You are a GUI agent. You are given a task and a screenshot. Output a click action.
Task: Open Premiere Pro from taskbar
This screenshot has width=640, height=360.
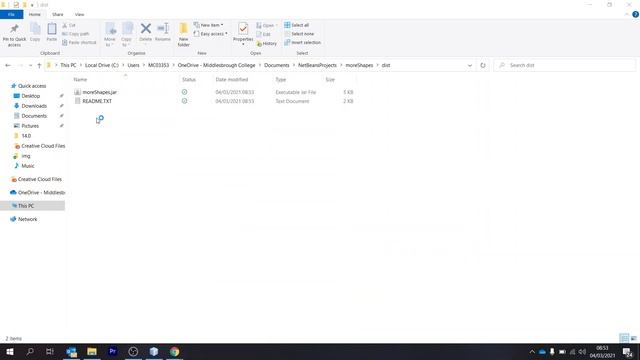pyautogui.click(x=113, y=351)
